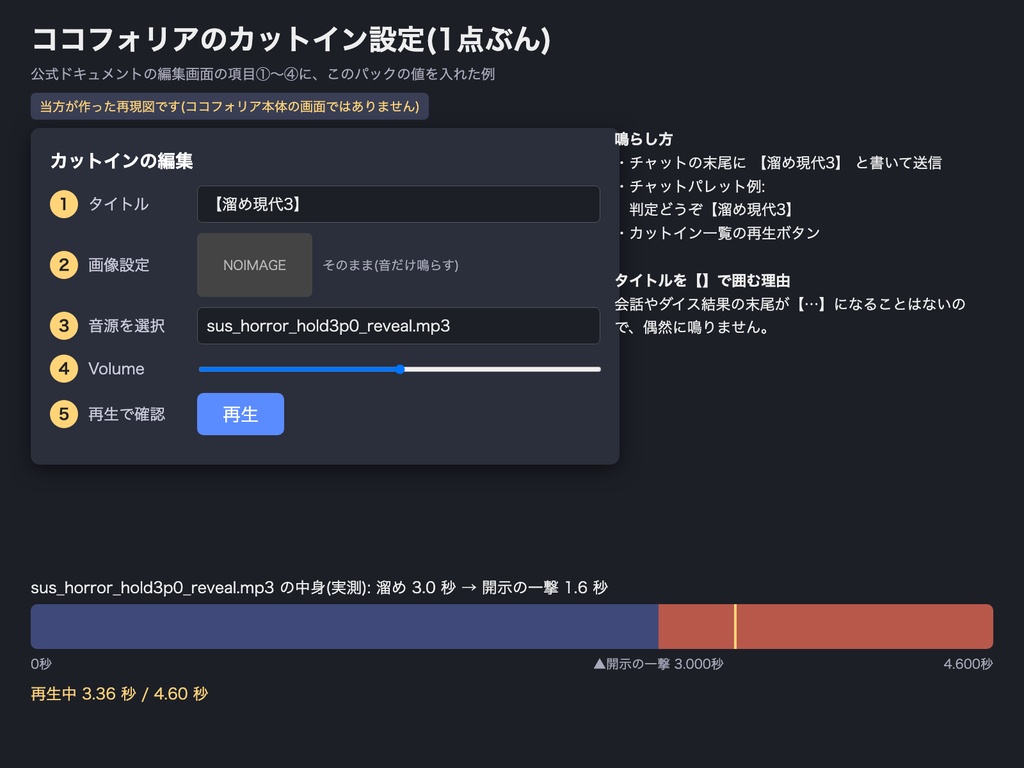Click the blue 再生 button
Viewport: 1024px width, 768px height.
[x=240, y=414]
